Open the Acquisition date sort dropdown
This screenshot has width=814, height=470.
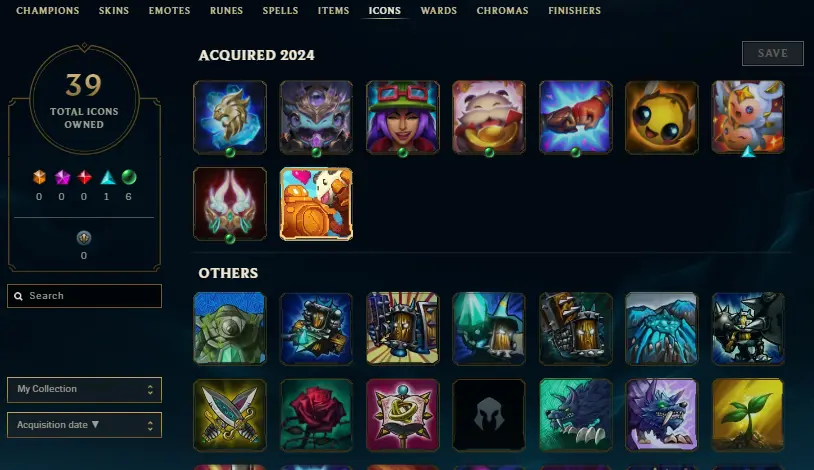coord(84,425)
